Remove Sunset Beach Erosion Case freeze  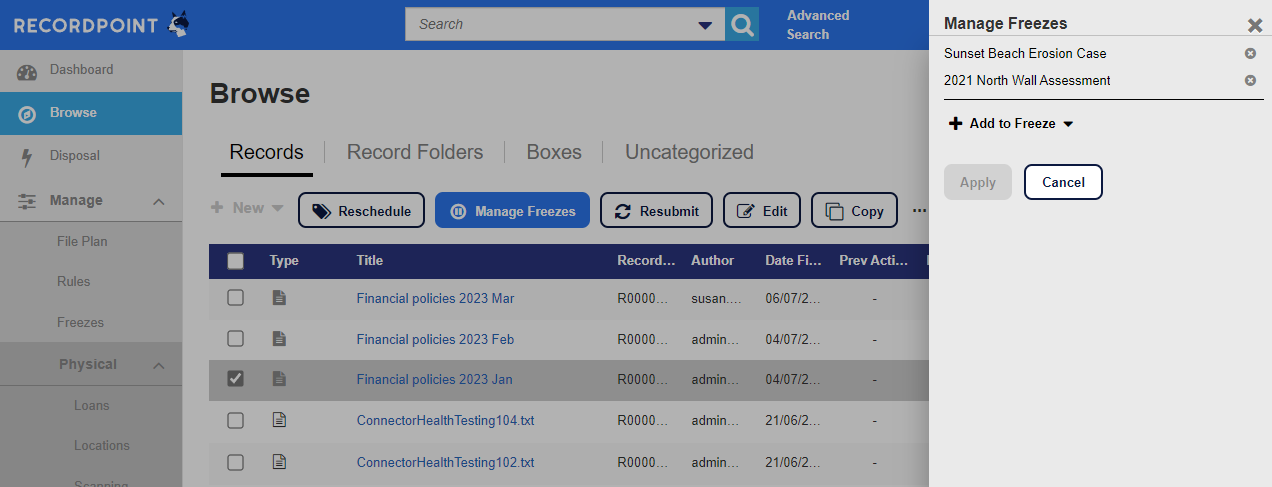(x=1250, y=54)
